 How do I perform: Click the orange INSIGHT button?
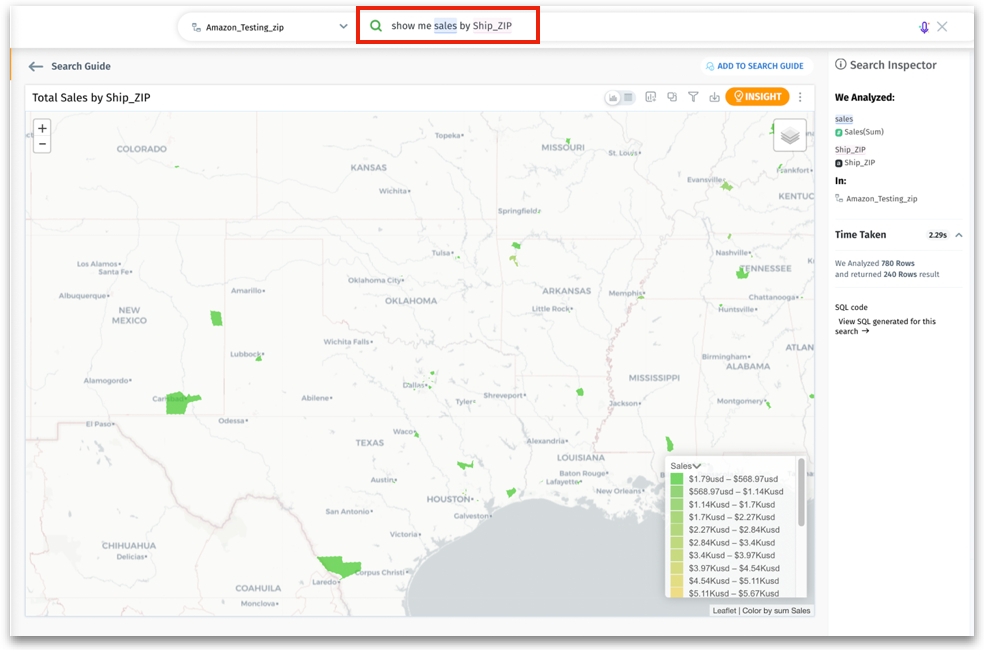pyautogui.click(x=757, y=97)
